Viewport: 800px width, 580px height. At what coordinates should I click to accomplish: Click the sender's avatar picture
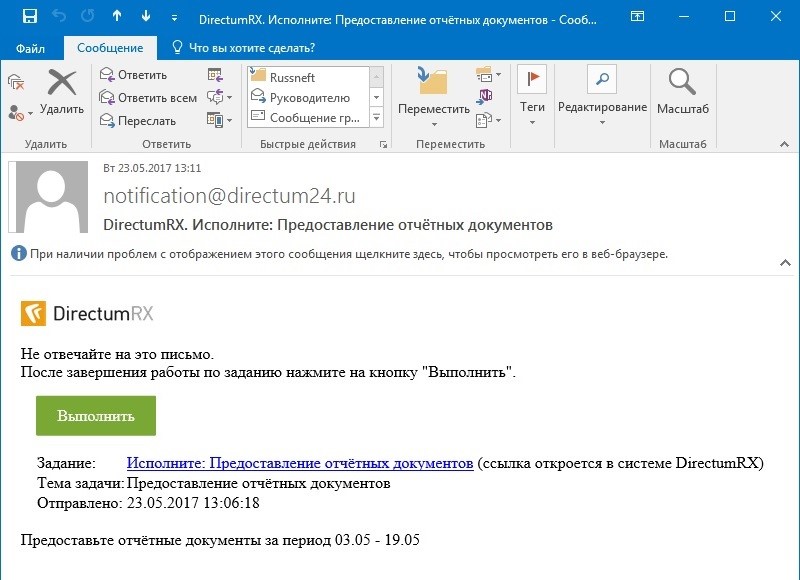52,197
